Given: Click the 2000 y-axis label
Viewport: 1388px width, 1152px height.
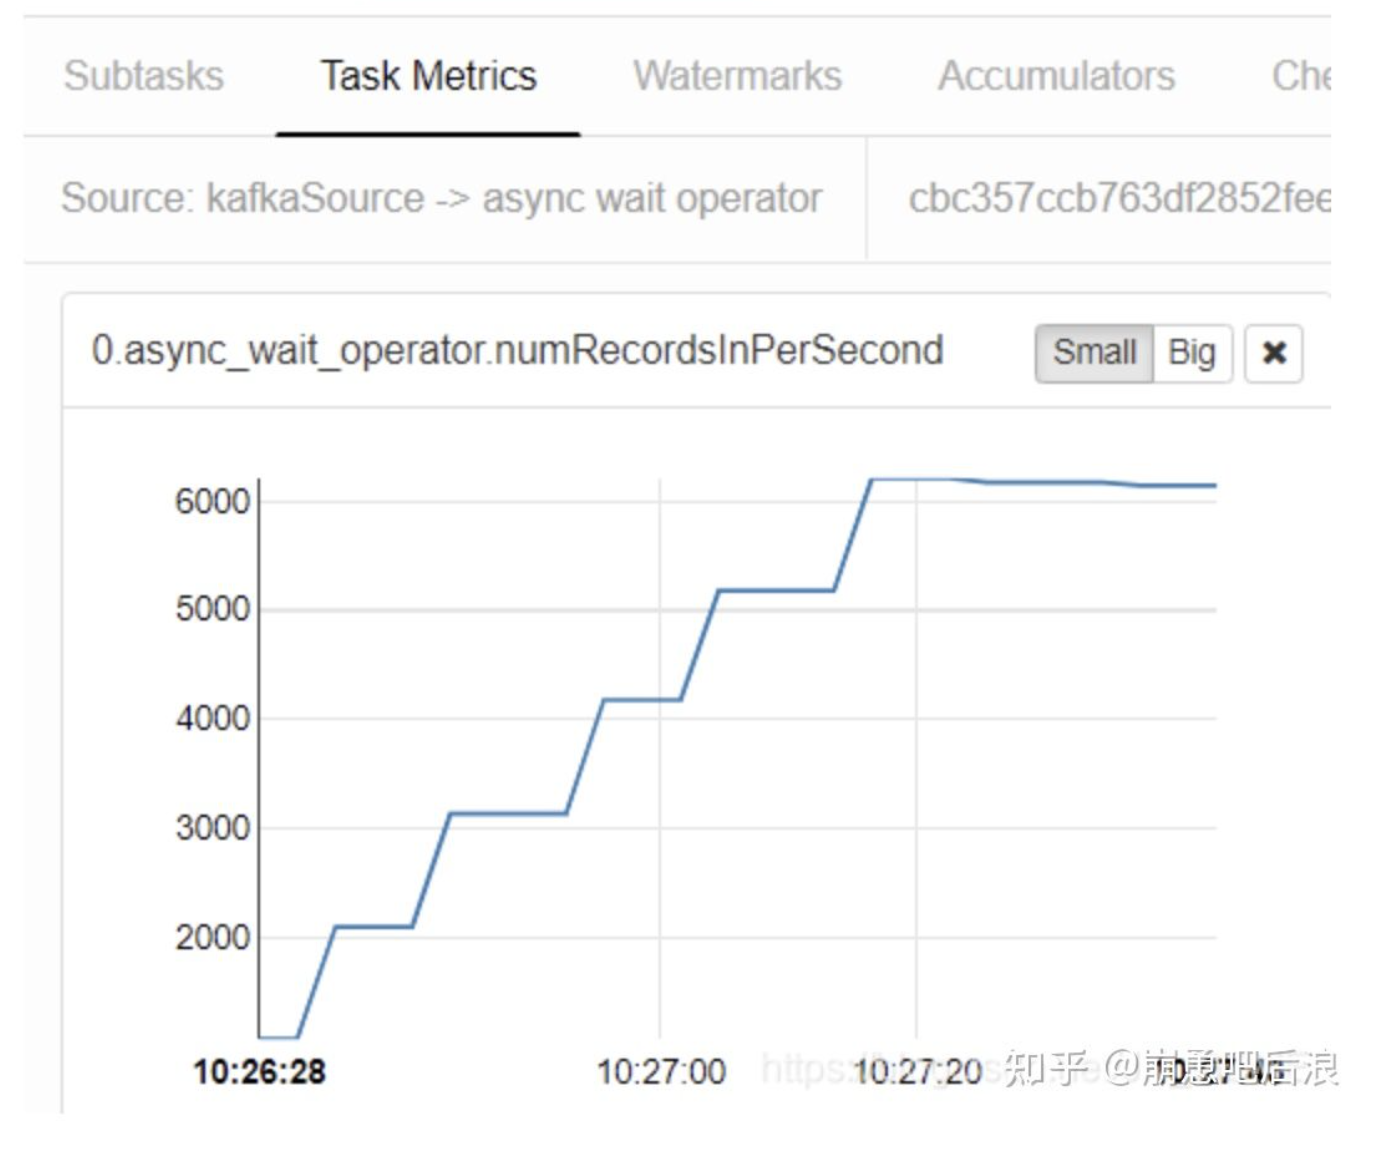Looking at the screenshot, I should click(x=212, y=938).
